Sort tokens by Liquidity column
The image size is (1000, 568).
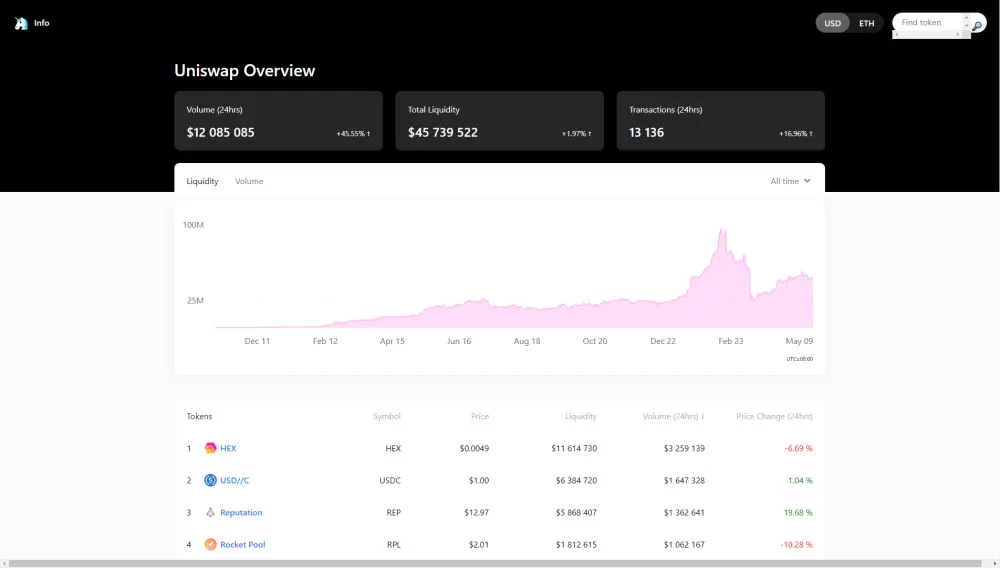point(580,416)
